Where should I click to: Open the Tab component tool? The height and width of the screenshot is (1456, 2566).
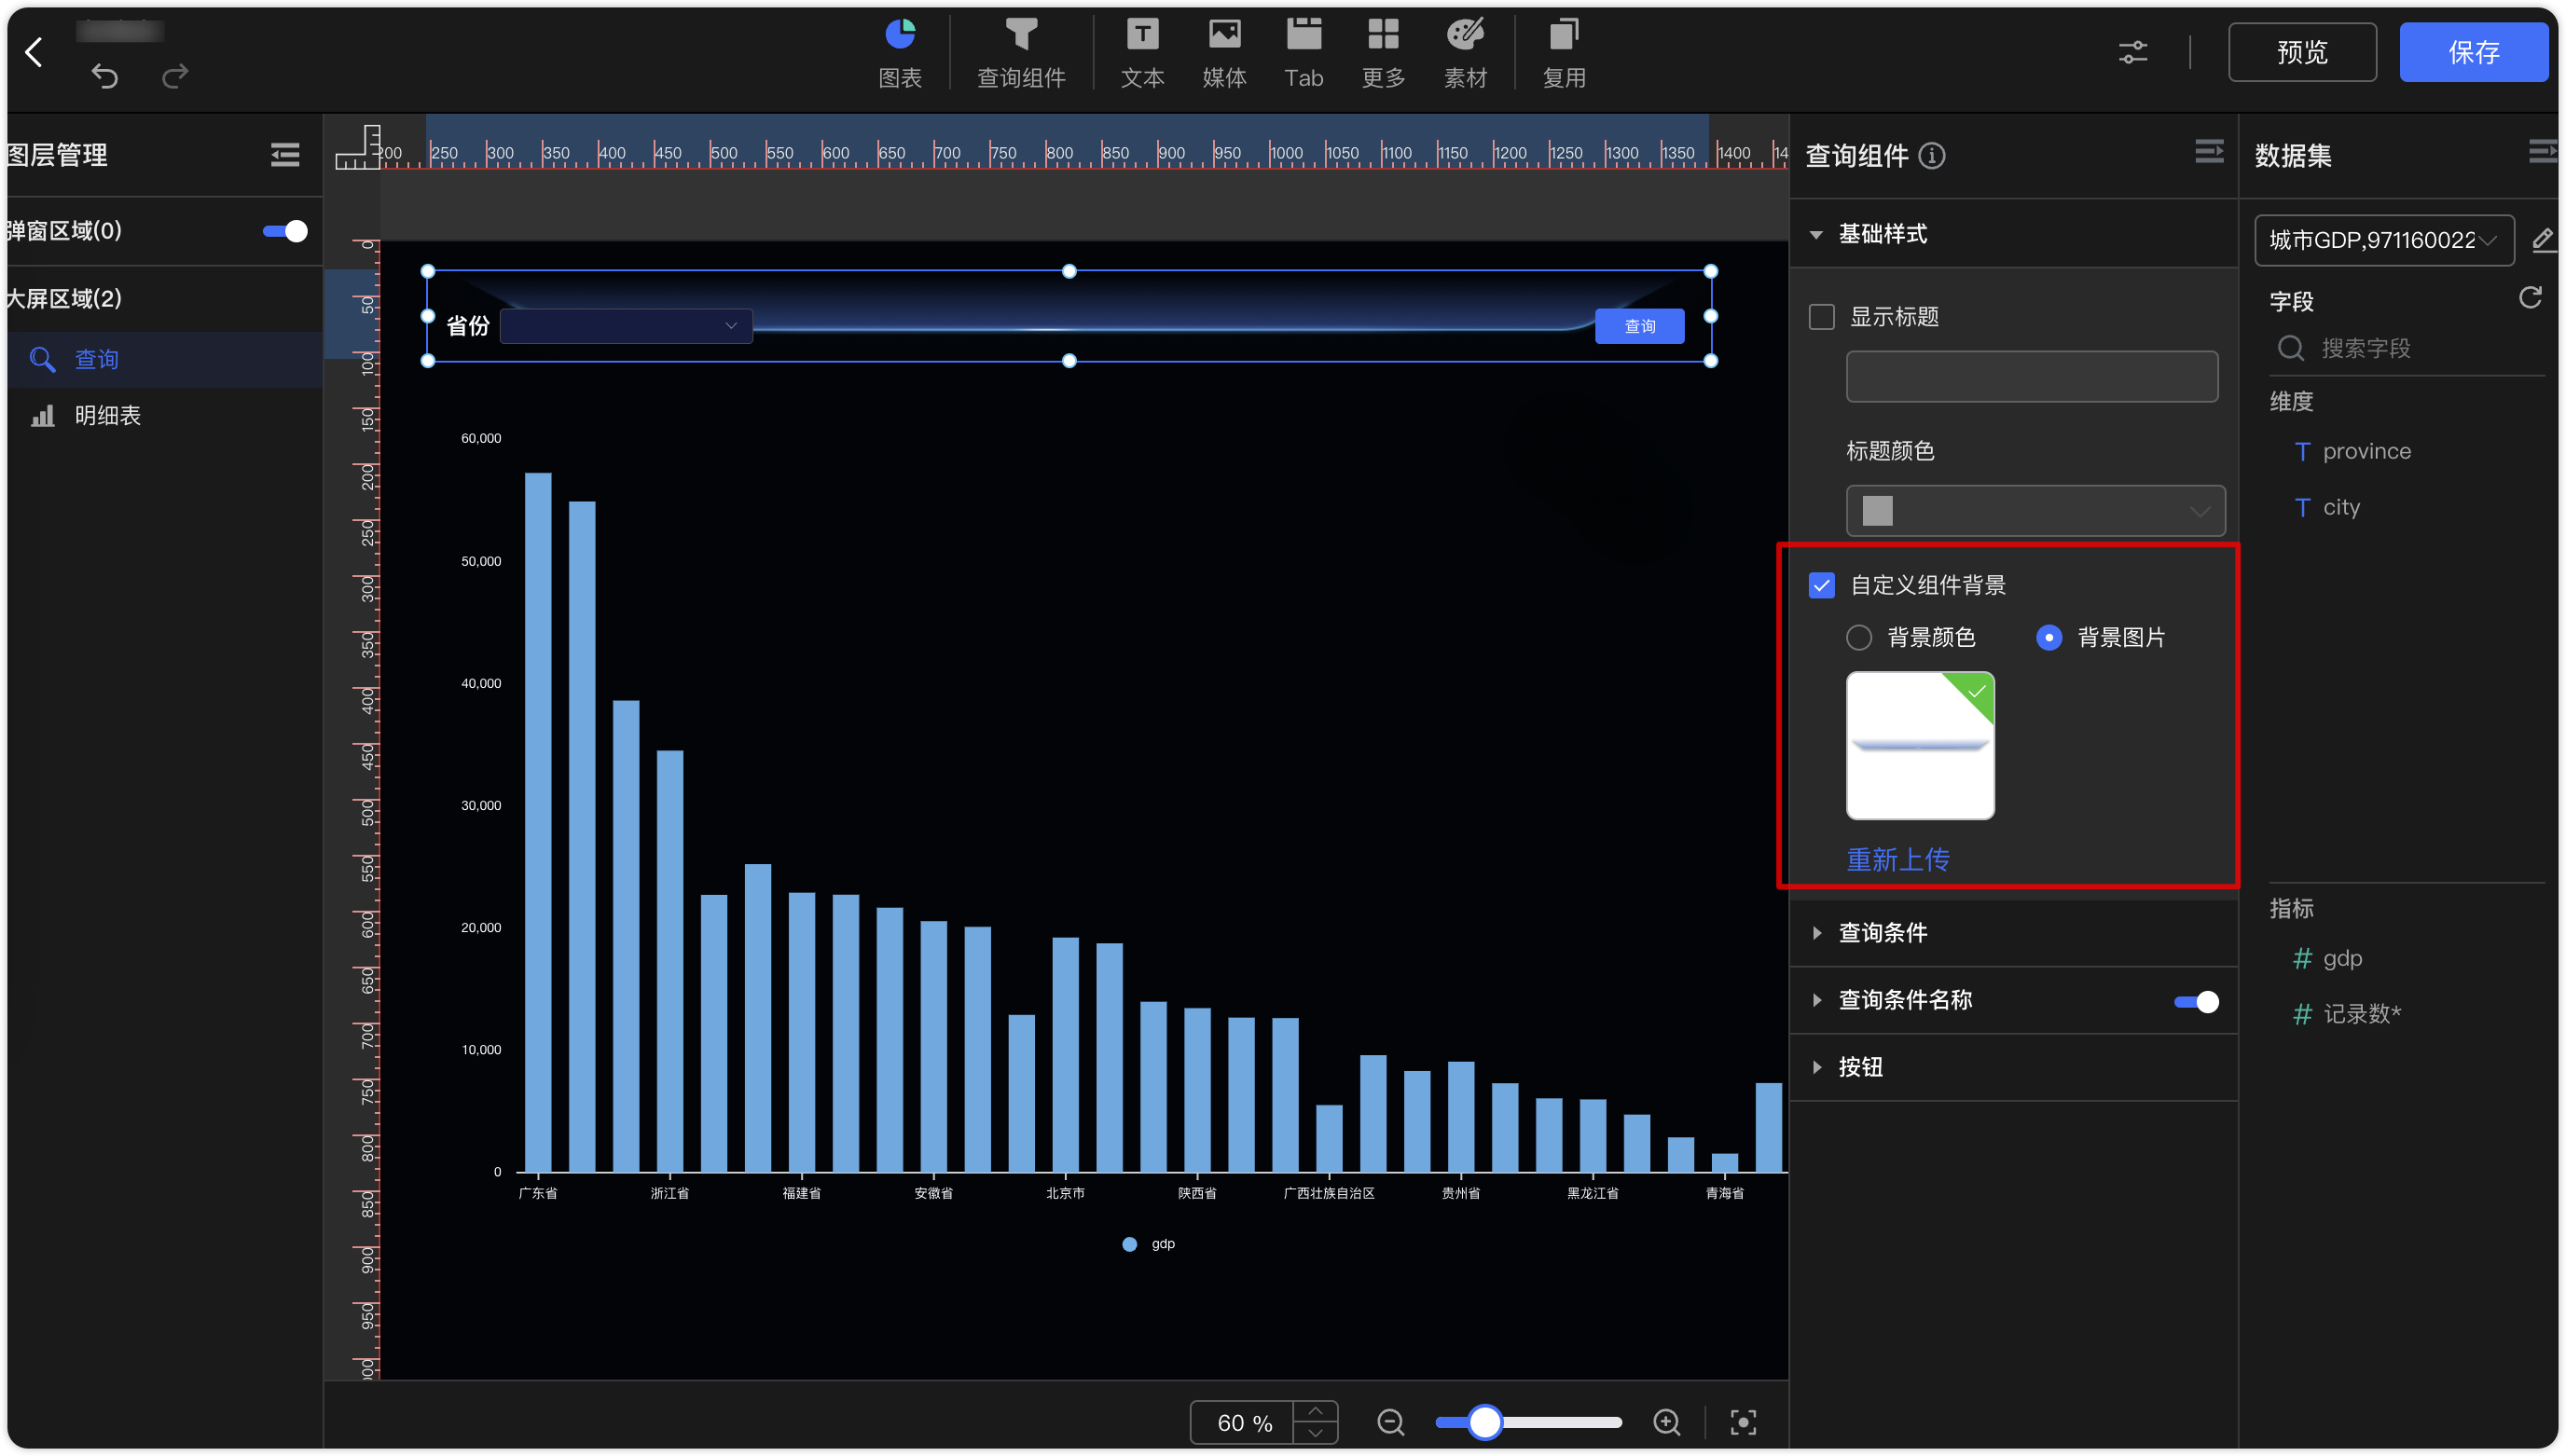[1303, 54]
